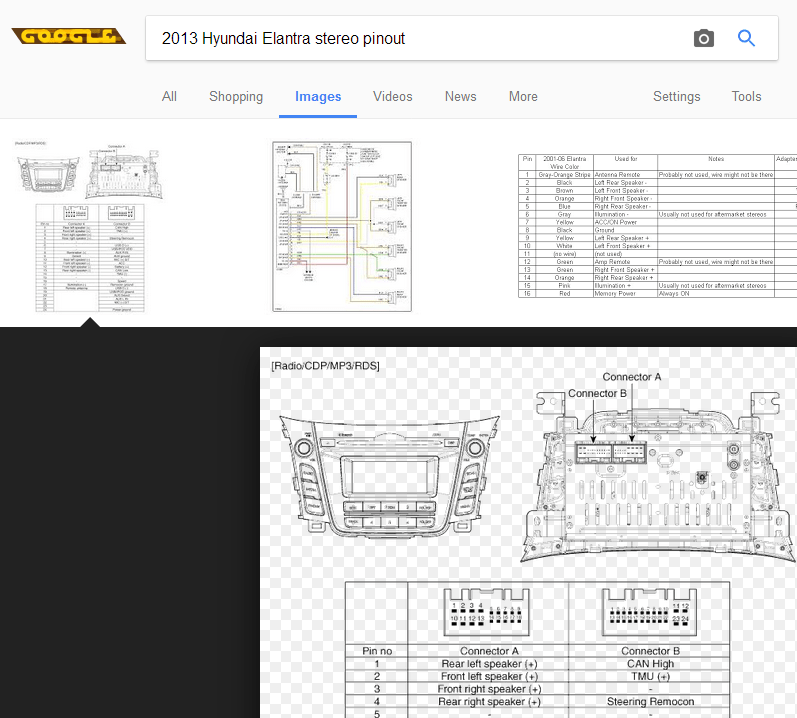The image size is (797, 718).
Task: Click the 'Connector B' header cell
Action: pos(650,651)
